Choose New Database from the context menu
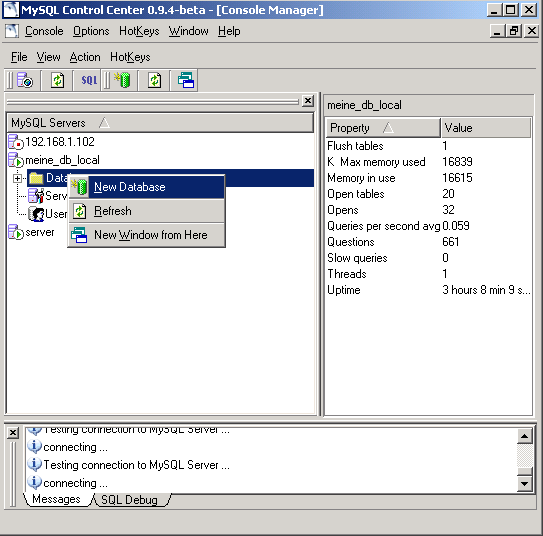Viewport: 543px width, 536px height. 147,187
